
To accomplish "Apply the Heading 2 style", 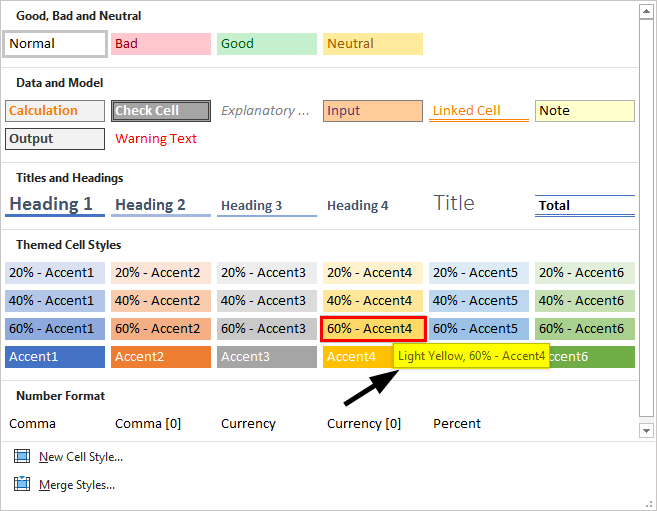I will tap(161, 205).
